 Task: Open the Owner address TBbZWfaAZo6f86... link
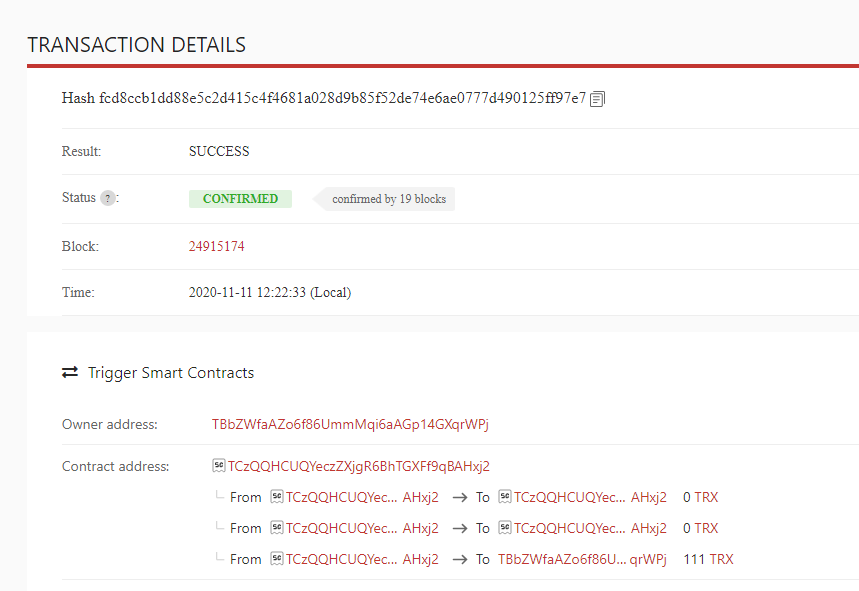click(x=350, y=424)
